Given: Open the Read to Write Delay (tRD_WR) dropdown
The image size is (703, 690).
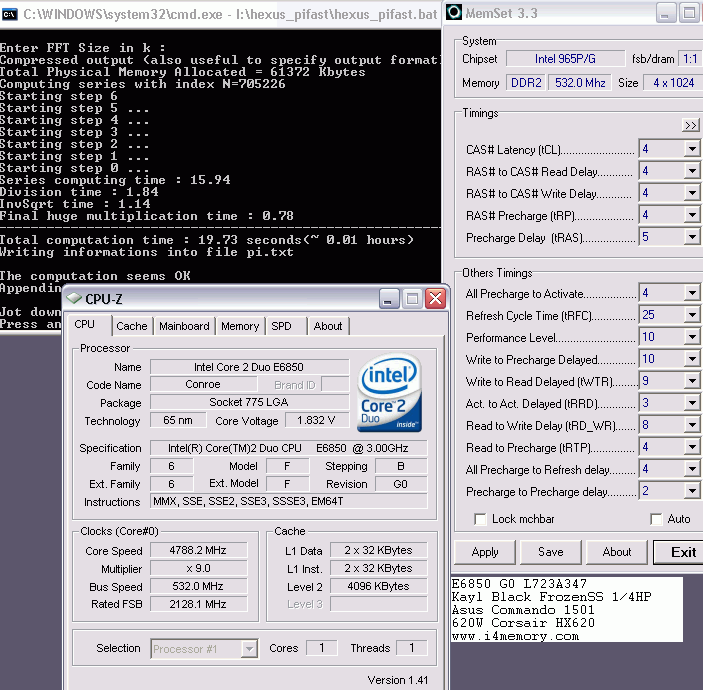Looking at the screenshot, I should (692, 425).
